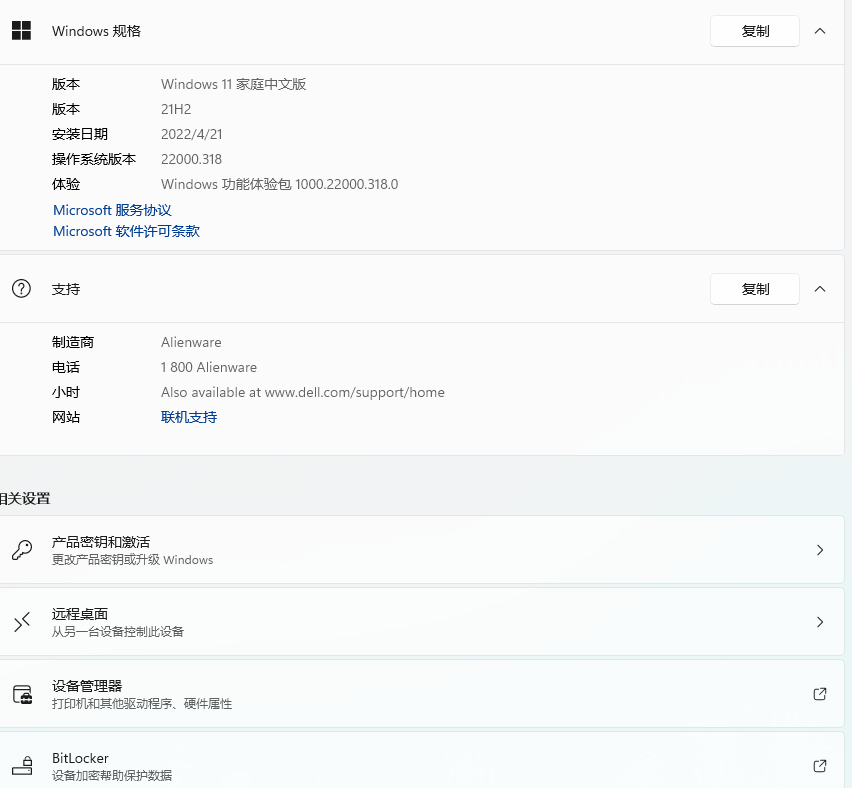Click the 更改产品密钥或升级 Windows description
This screenshot has height=788, width=852.
(x=133, y=560)
